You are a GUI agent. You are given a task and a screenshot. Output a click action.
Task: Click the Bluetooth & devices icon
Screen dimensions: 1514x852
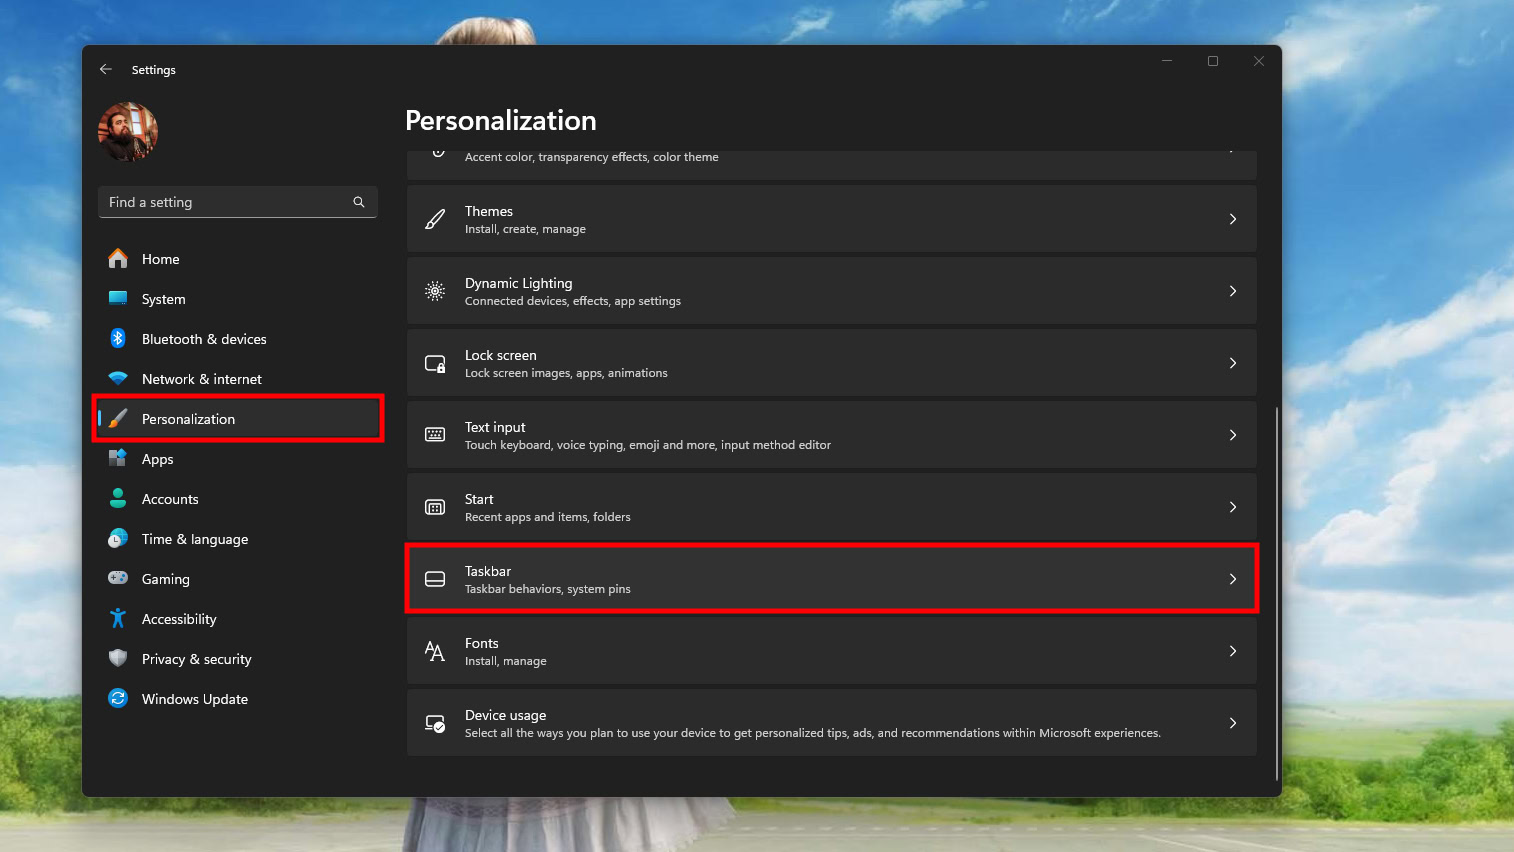tap(118, 339)
